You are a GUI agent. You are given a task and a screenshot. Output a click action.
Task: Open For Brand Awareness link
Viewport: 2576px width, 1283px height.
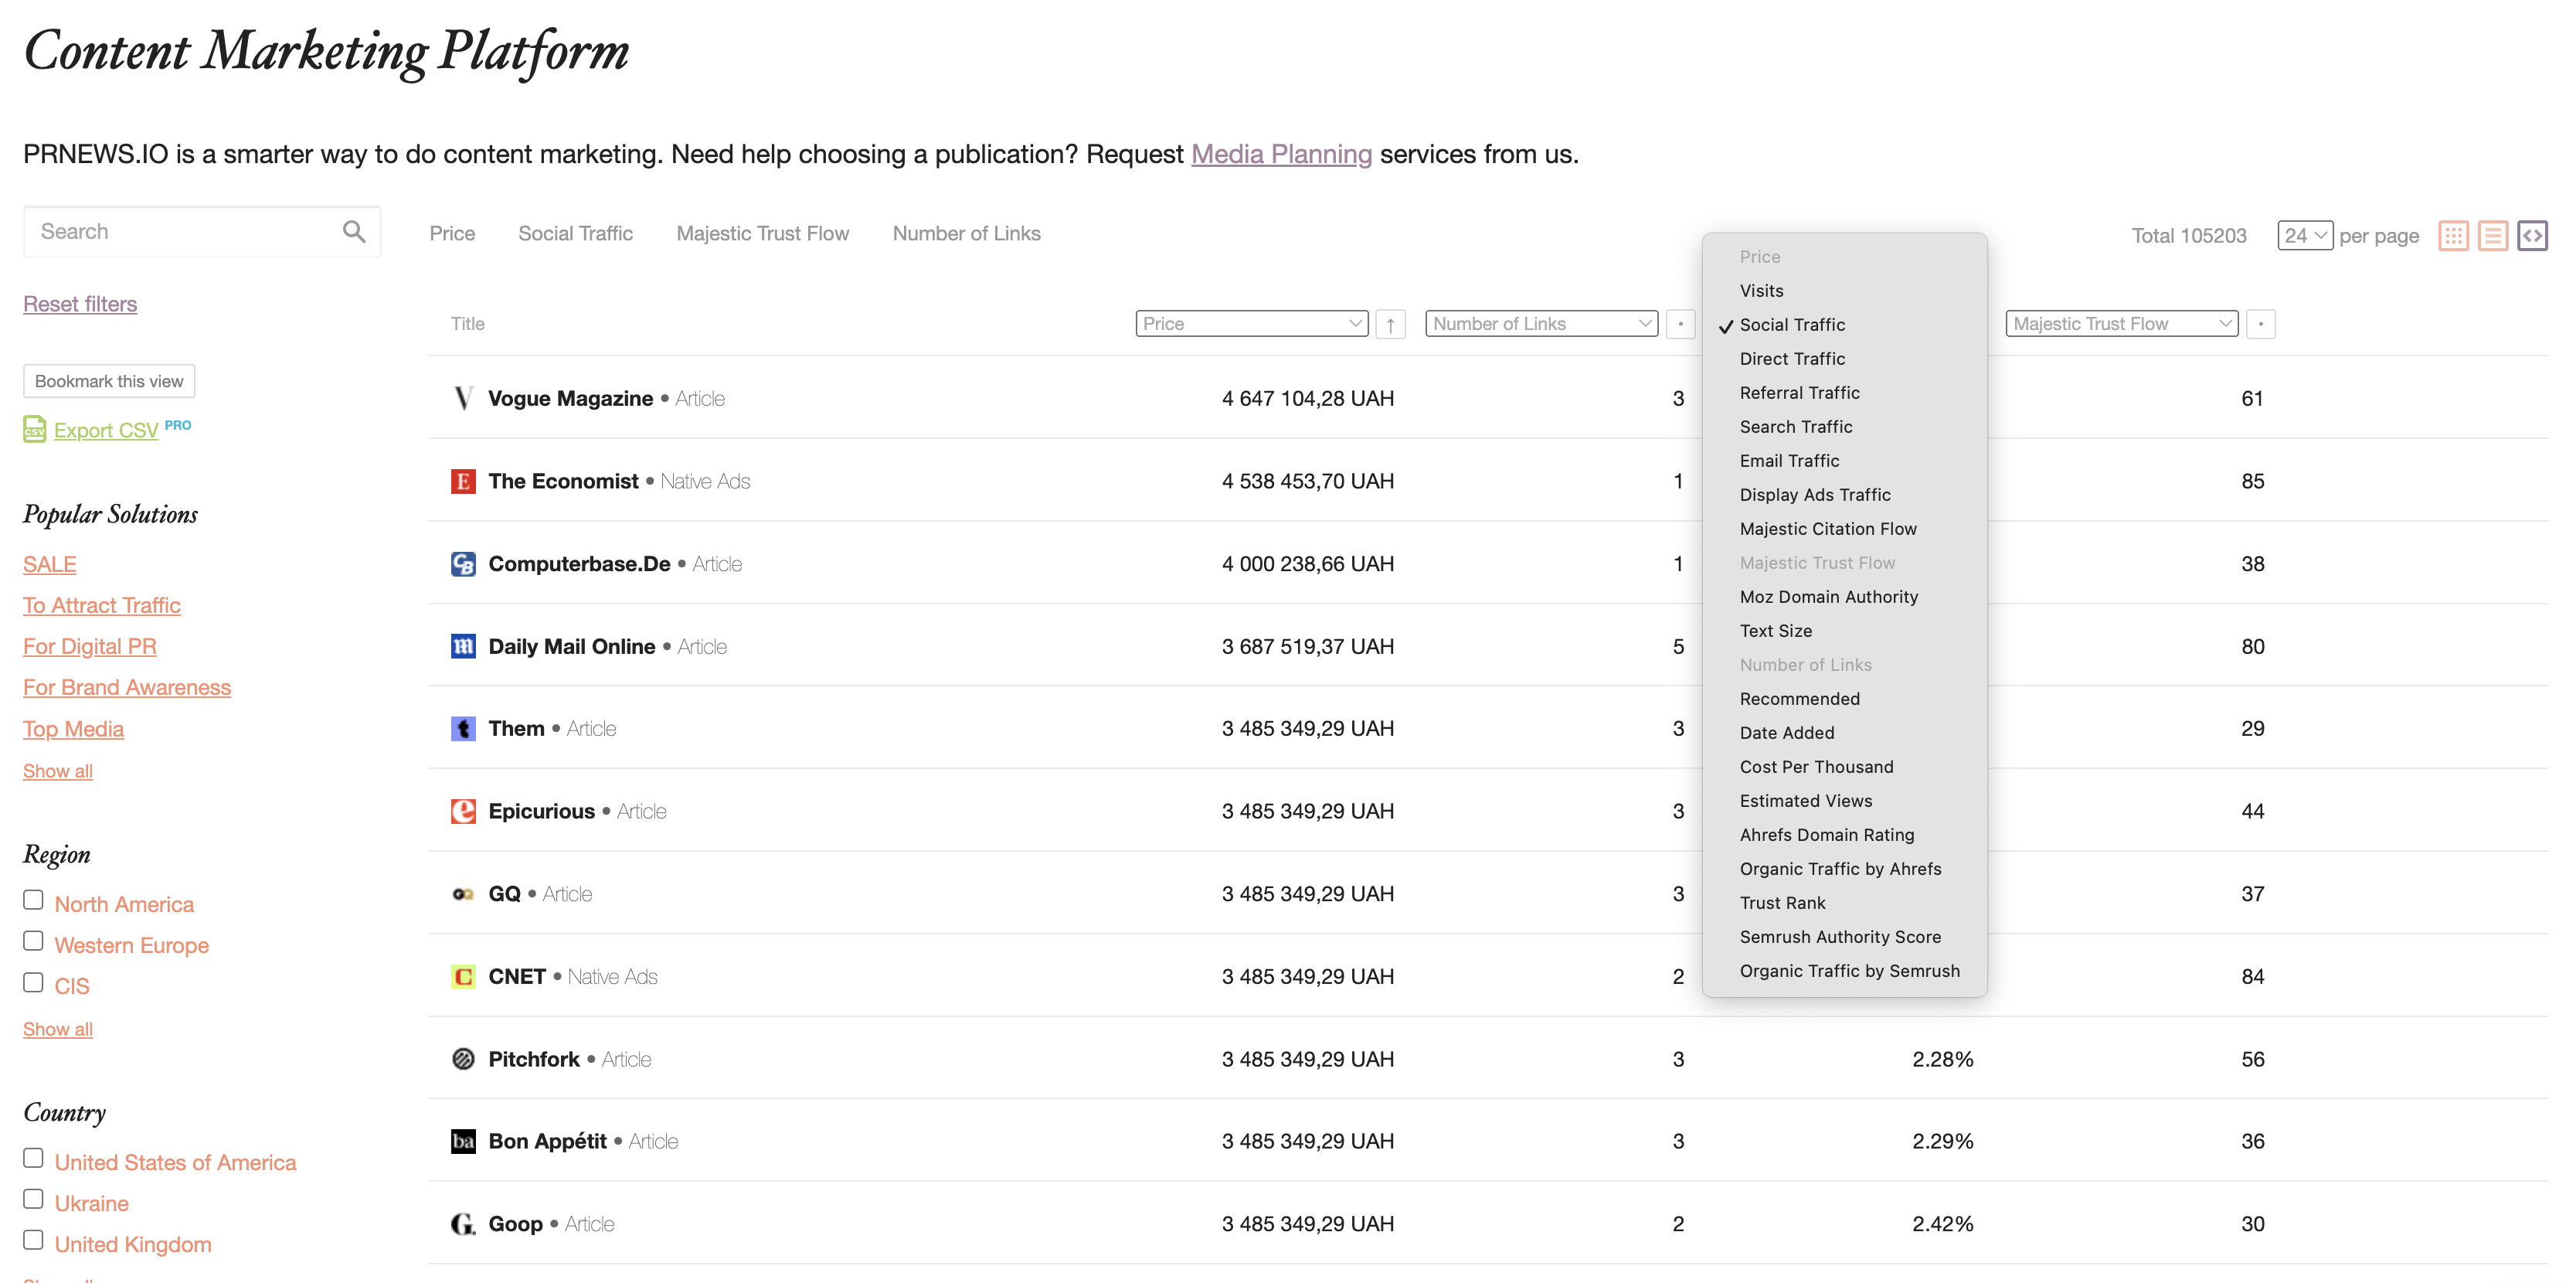pyautogui.click(x=127, y=687)
